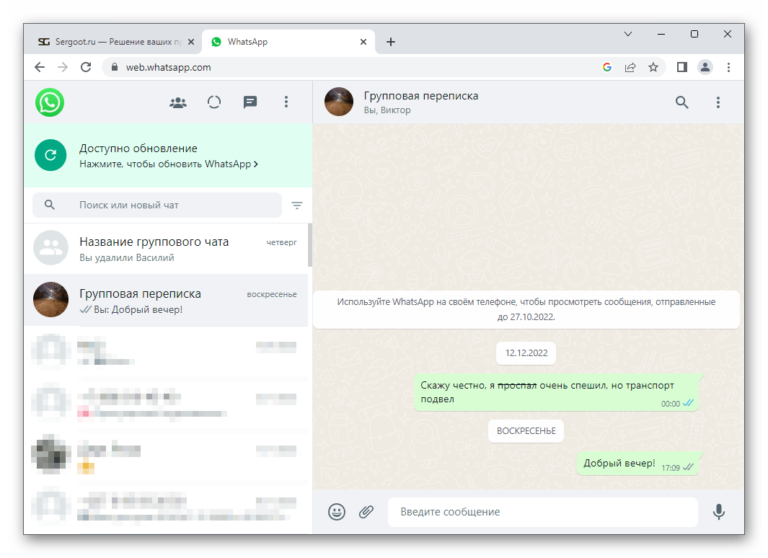
Task: Open the browser profile avatar
Action: [705, 67]
